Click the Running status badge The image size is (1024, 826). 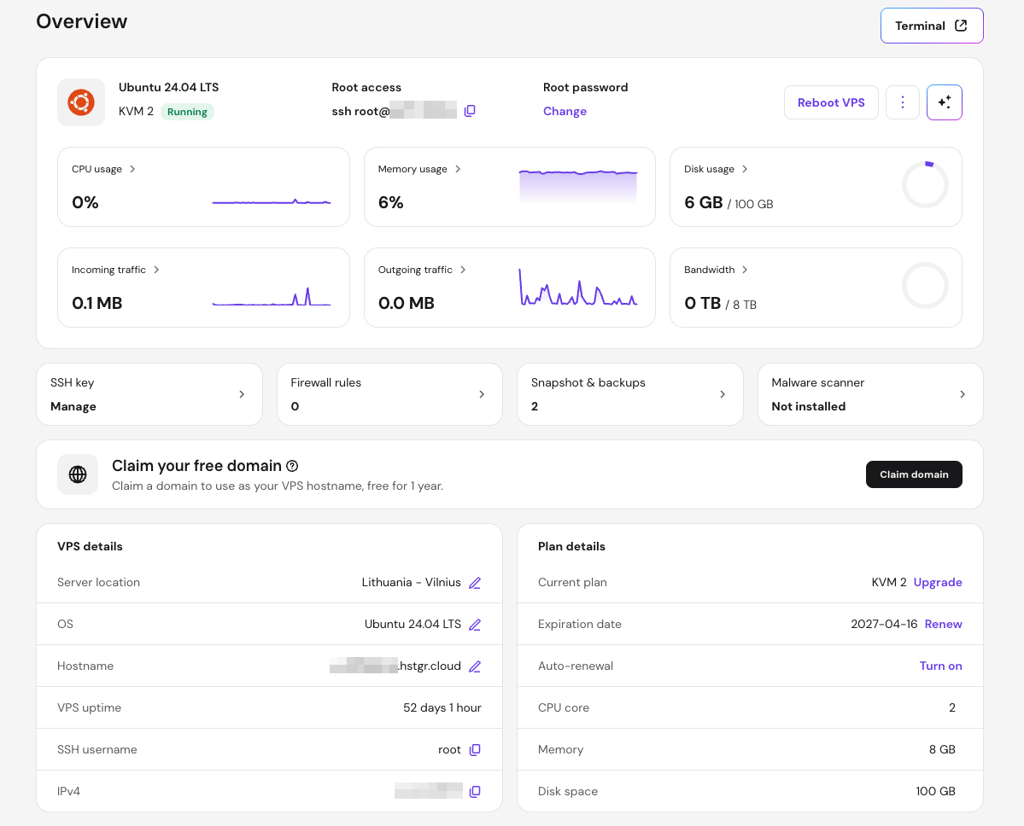click(x=187, y=112)
